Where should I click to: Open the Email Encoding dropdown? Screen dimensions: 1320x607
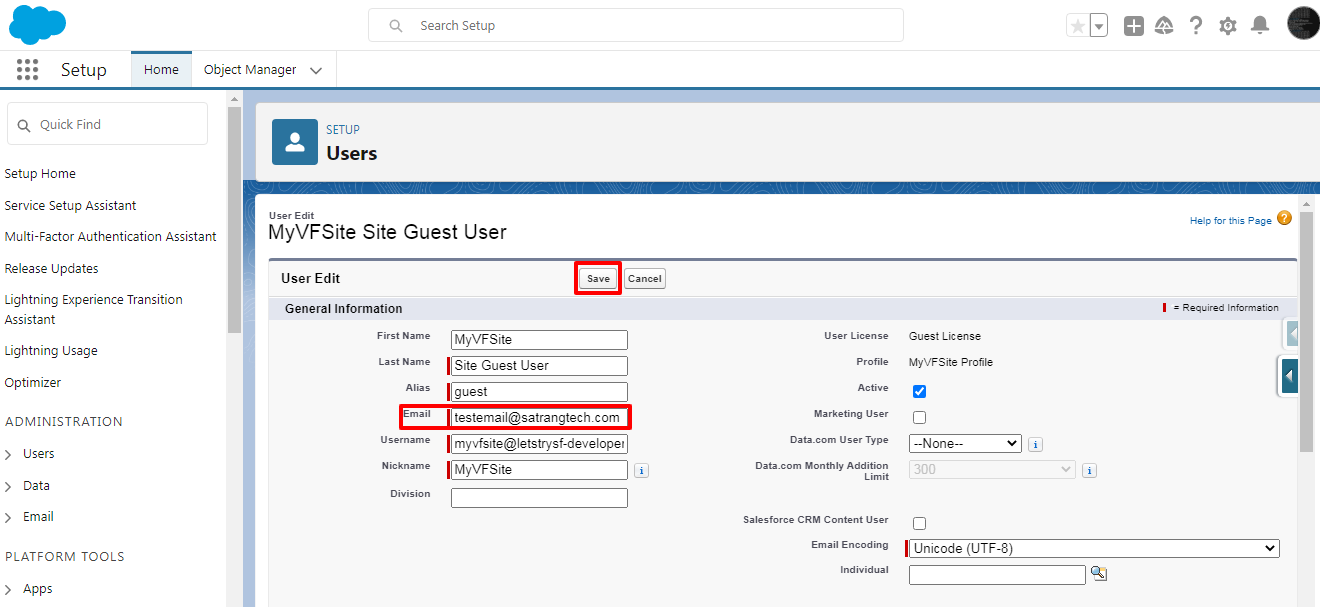[x=1094, y=548]
